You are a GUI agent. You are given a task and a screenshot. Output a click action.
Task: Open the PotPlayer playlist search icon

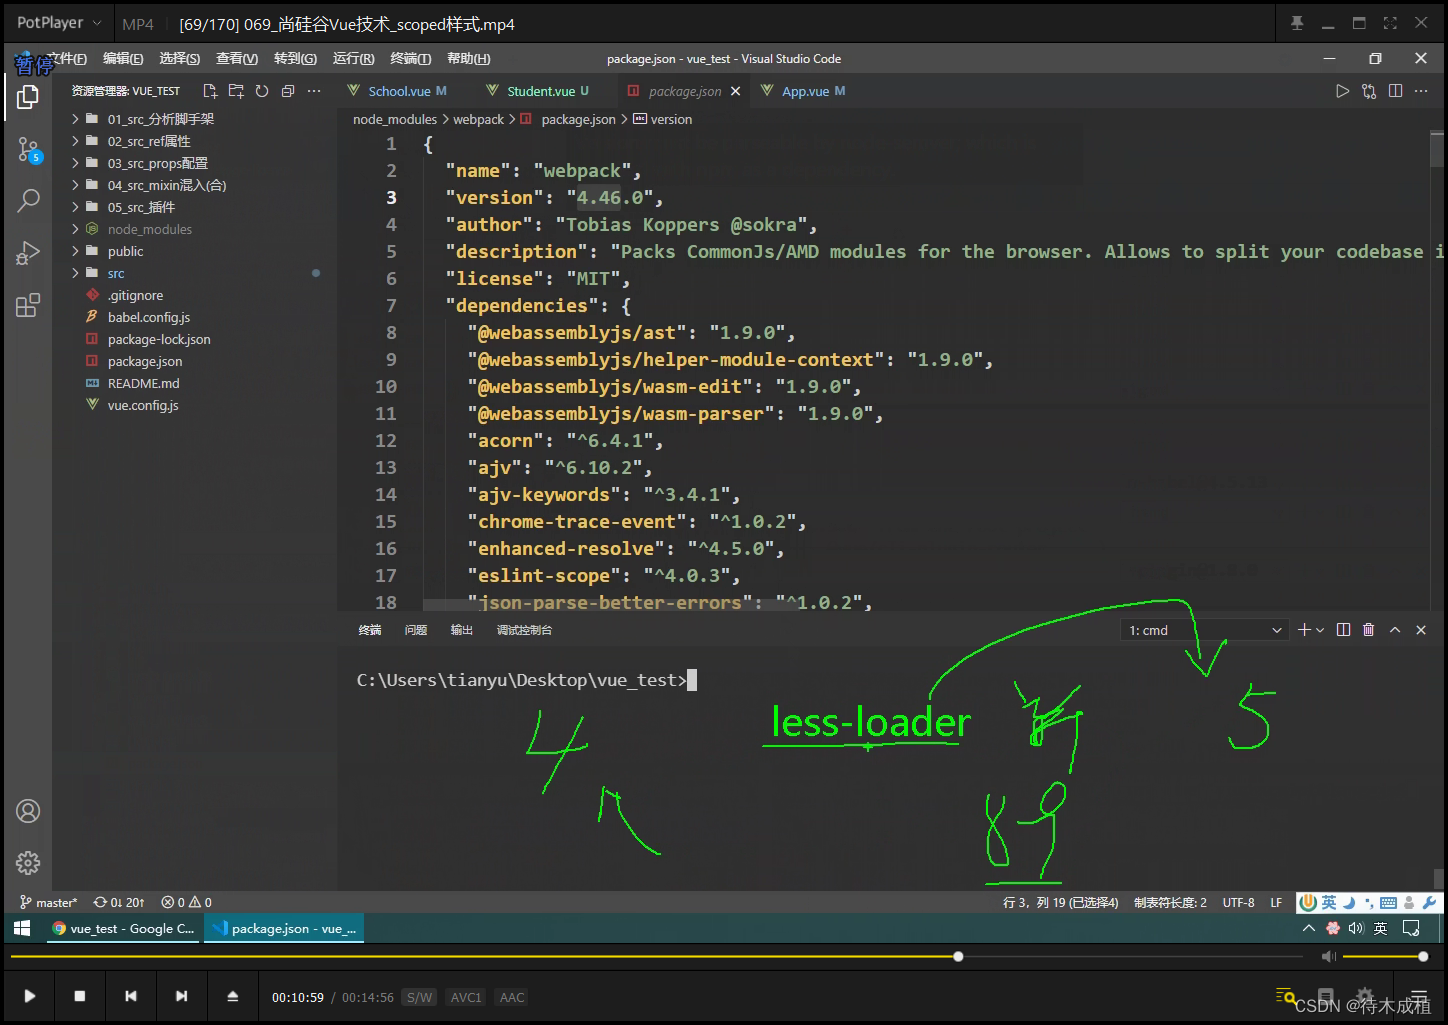[1286, 996]
